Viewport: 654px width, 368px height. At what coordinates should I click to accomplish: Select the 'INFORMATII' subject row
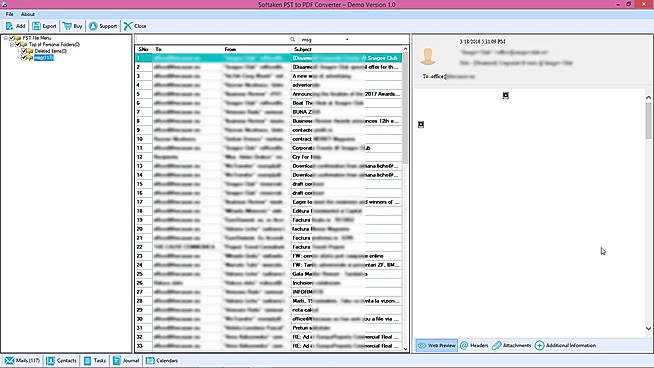pos(269,292)
